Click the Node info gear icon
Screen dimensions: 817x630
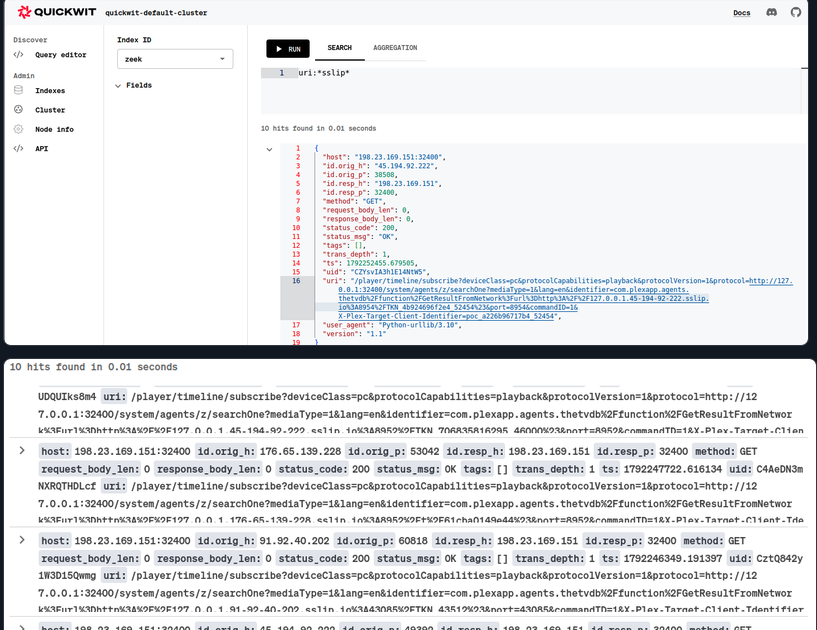[18, 129]
